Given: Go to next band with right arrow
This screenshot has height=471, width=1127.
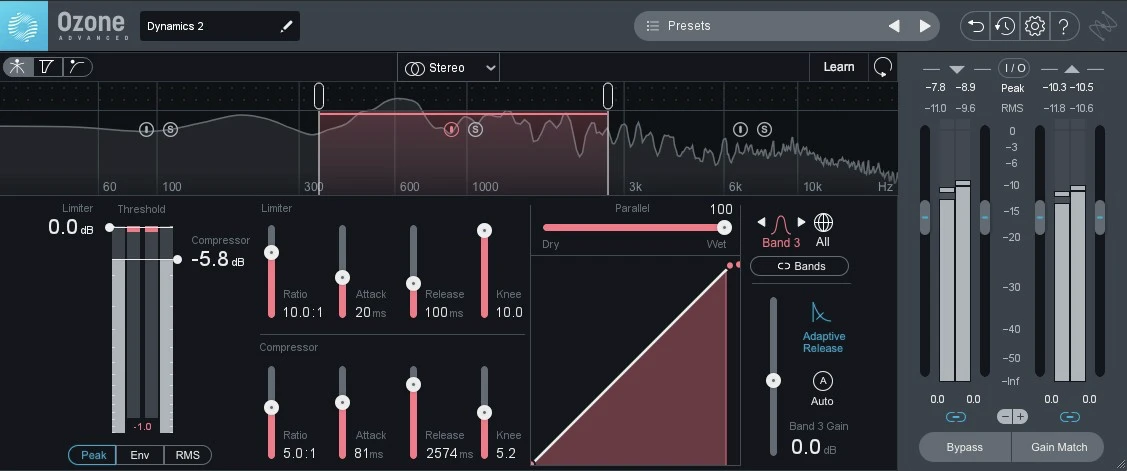Looking at the screenshot, I should click(801, 223).
